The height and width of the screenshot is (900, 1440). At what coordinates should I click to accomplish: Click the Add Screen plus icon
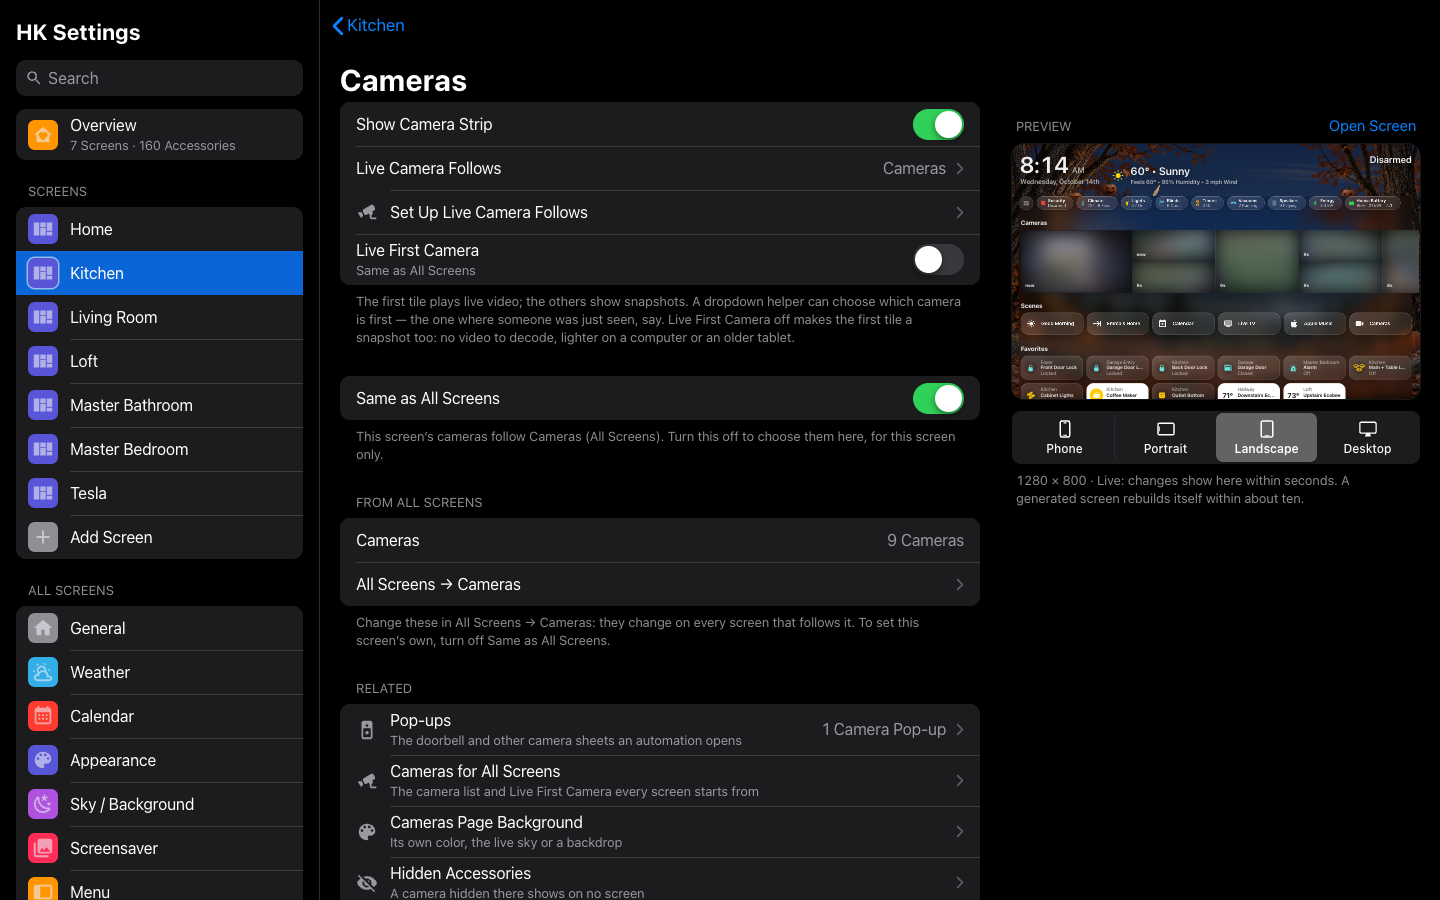[x=43, y=537]
